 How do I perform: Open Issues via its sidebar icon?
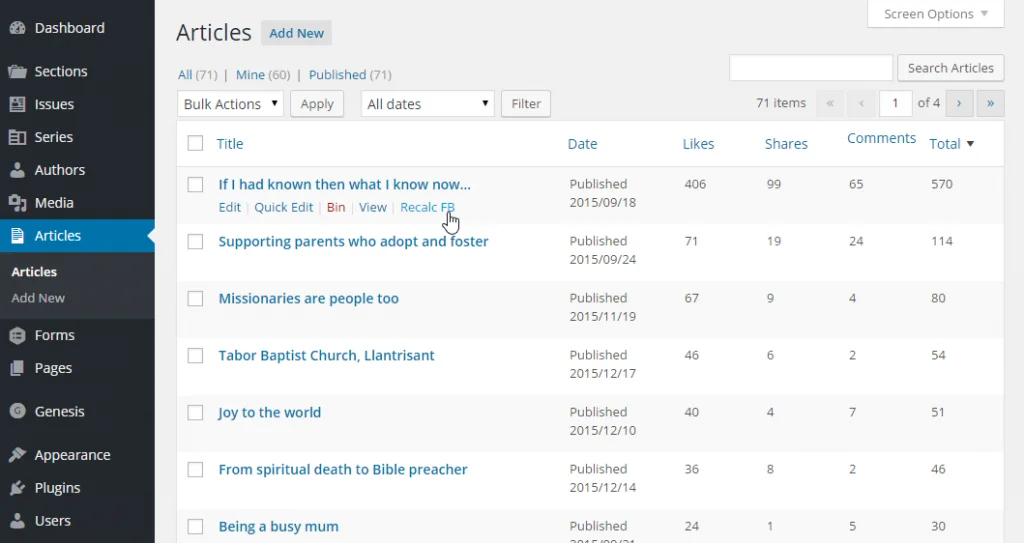17,104
